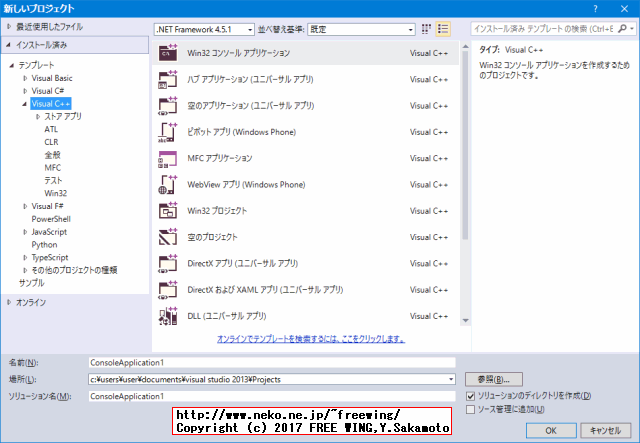Select the Win32 console application template icon
640x443 pixels.
point(168,53)
